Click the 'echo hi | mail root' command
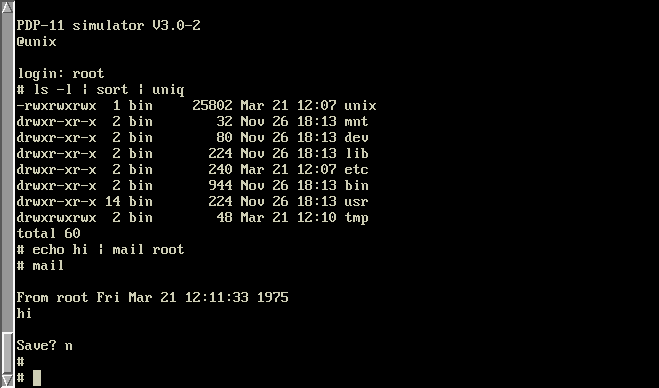 [x=108, y=250]
